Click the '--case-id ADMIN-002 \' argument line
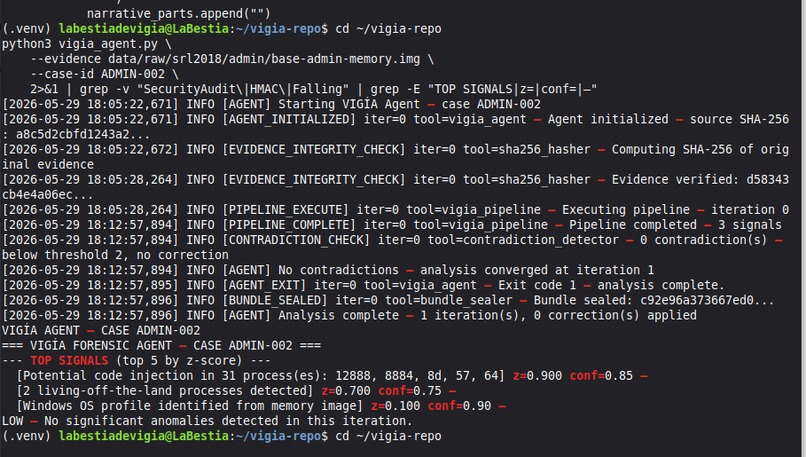Screen dimensions: 806x457 click(x=104, y=74)
